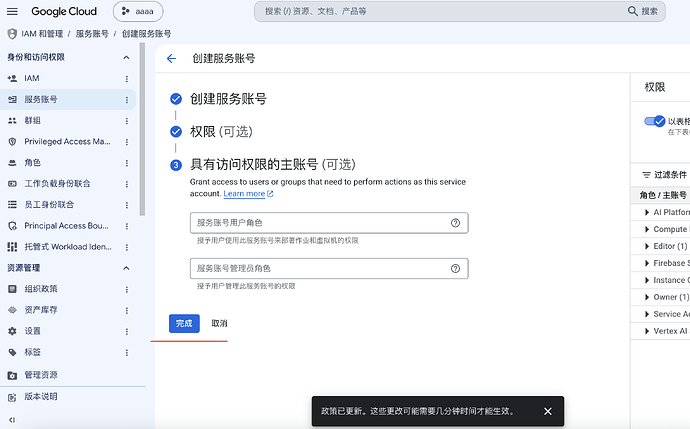690x429 pixels.
Task: Expand the AI Platform role row
Action: pyautogui.click(x=647, y=213)
